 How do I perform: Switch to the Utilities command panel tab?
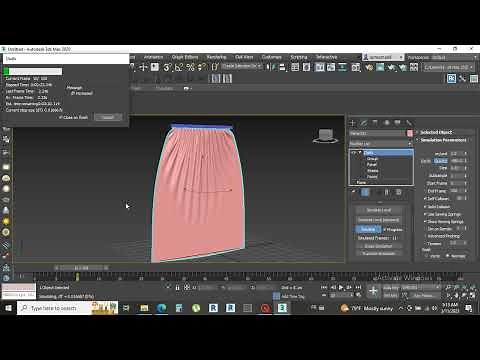click(x=409, y=123)
